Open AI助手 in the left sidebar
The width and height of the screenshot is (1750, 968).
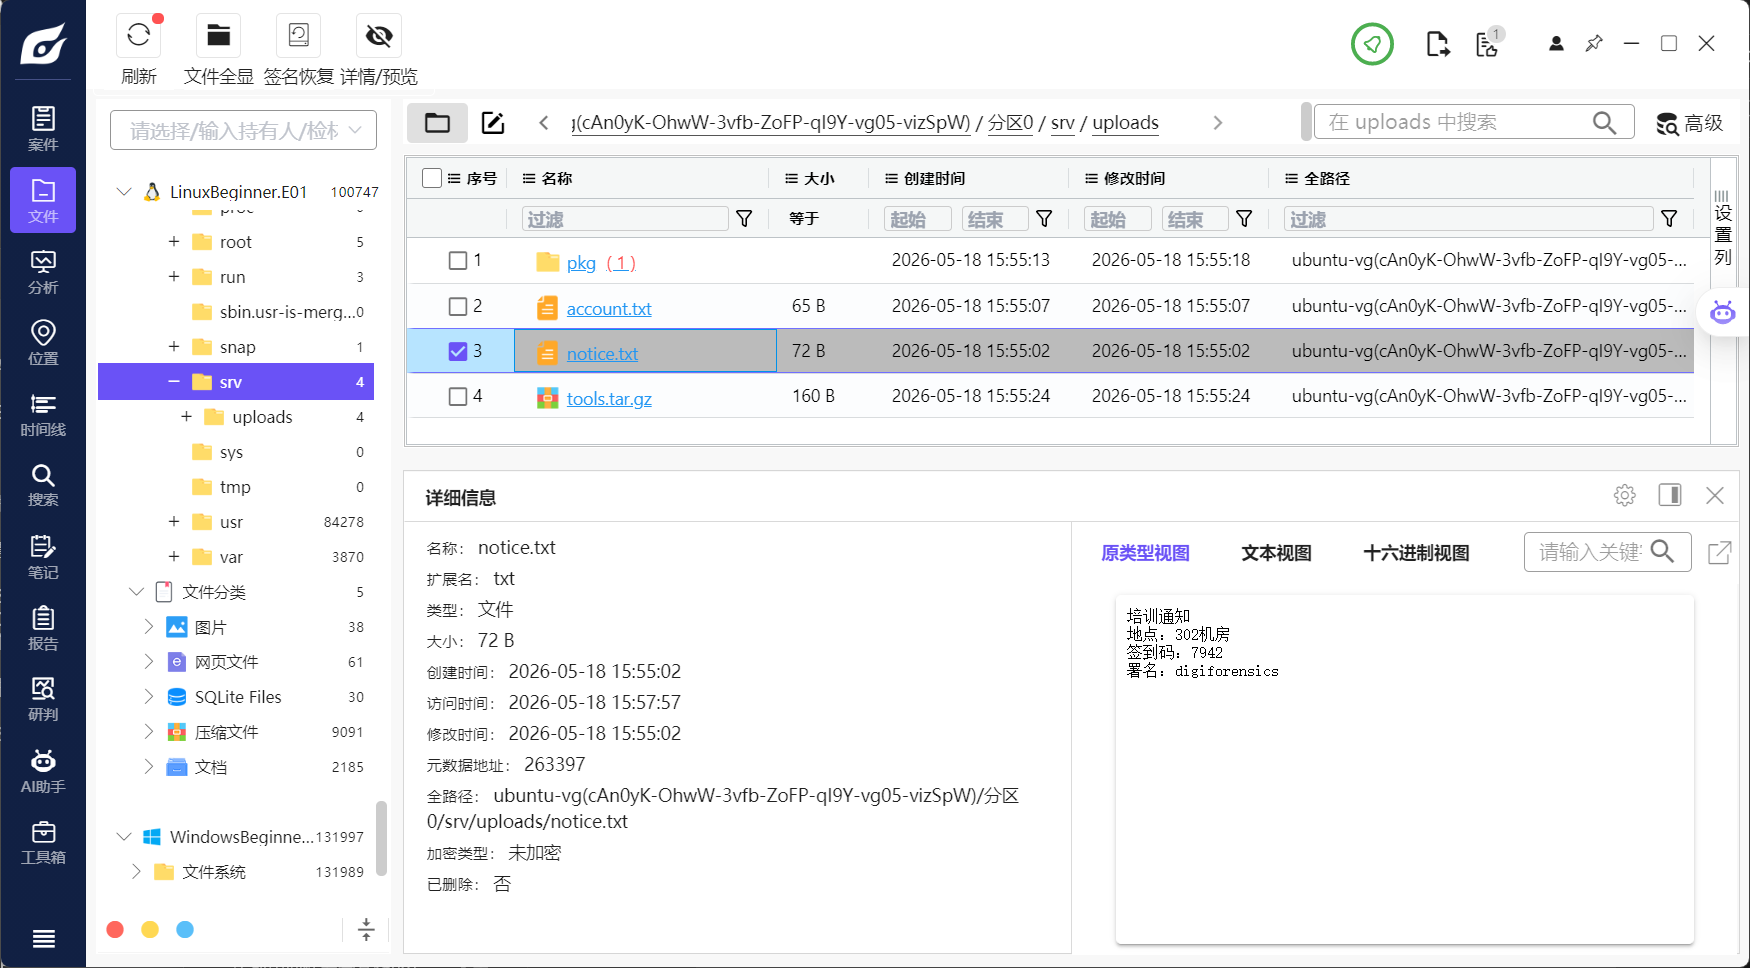43,771
